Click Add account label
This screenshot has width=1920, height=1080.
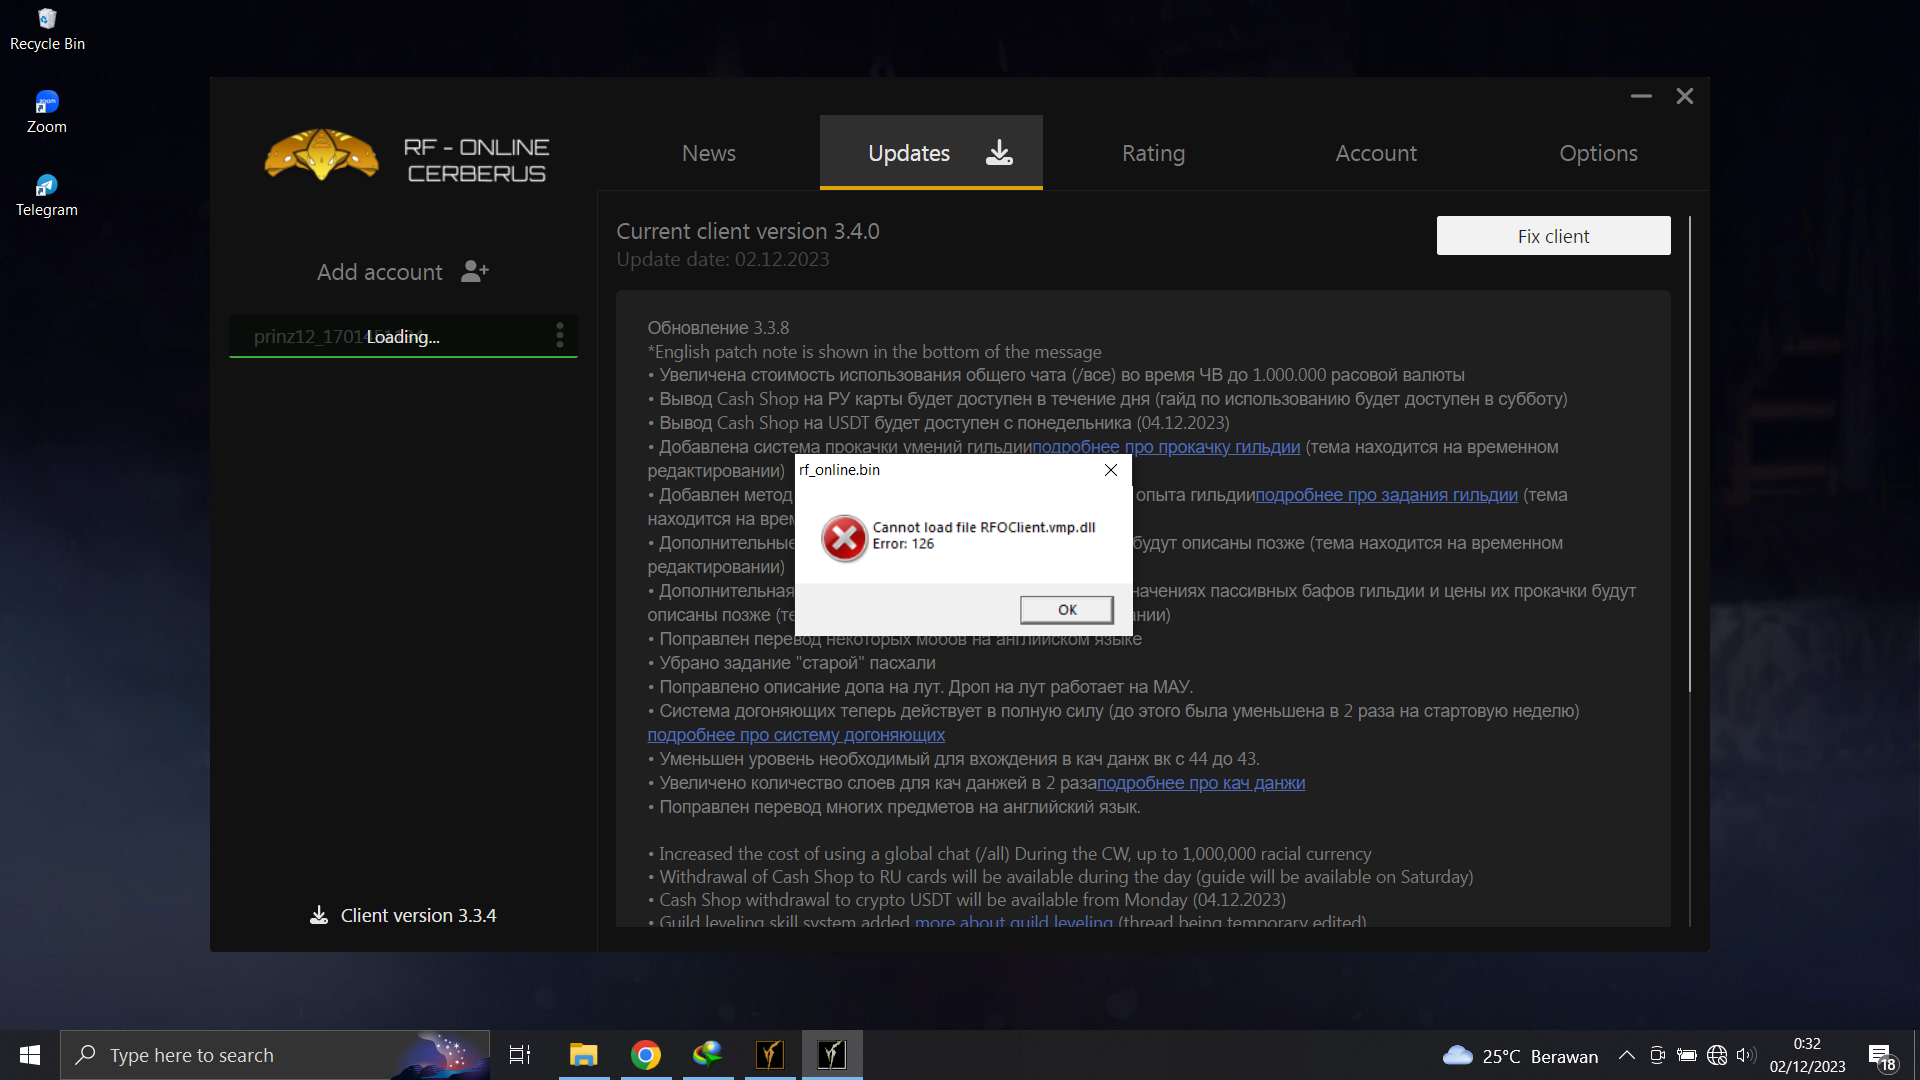point(379,272)
